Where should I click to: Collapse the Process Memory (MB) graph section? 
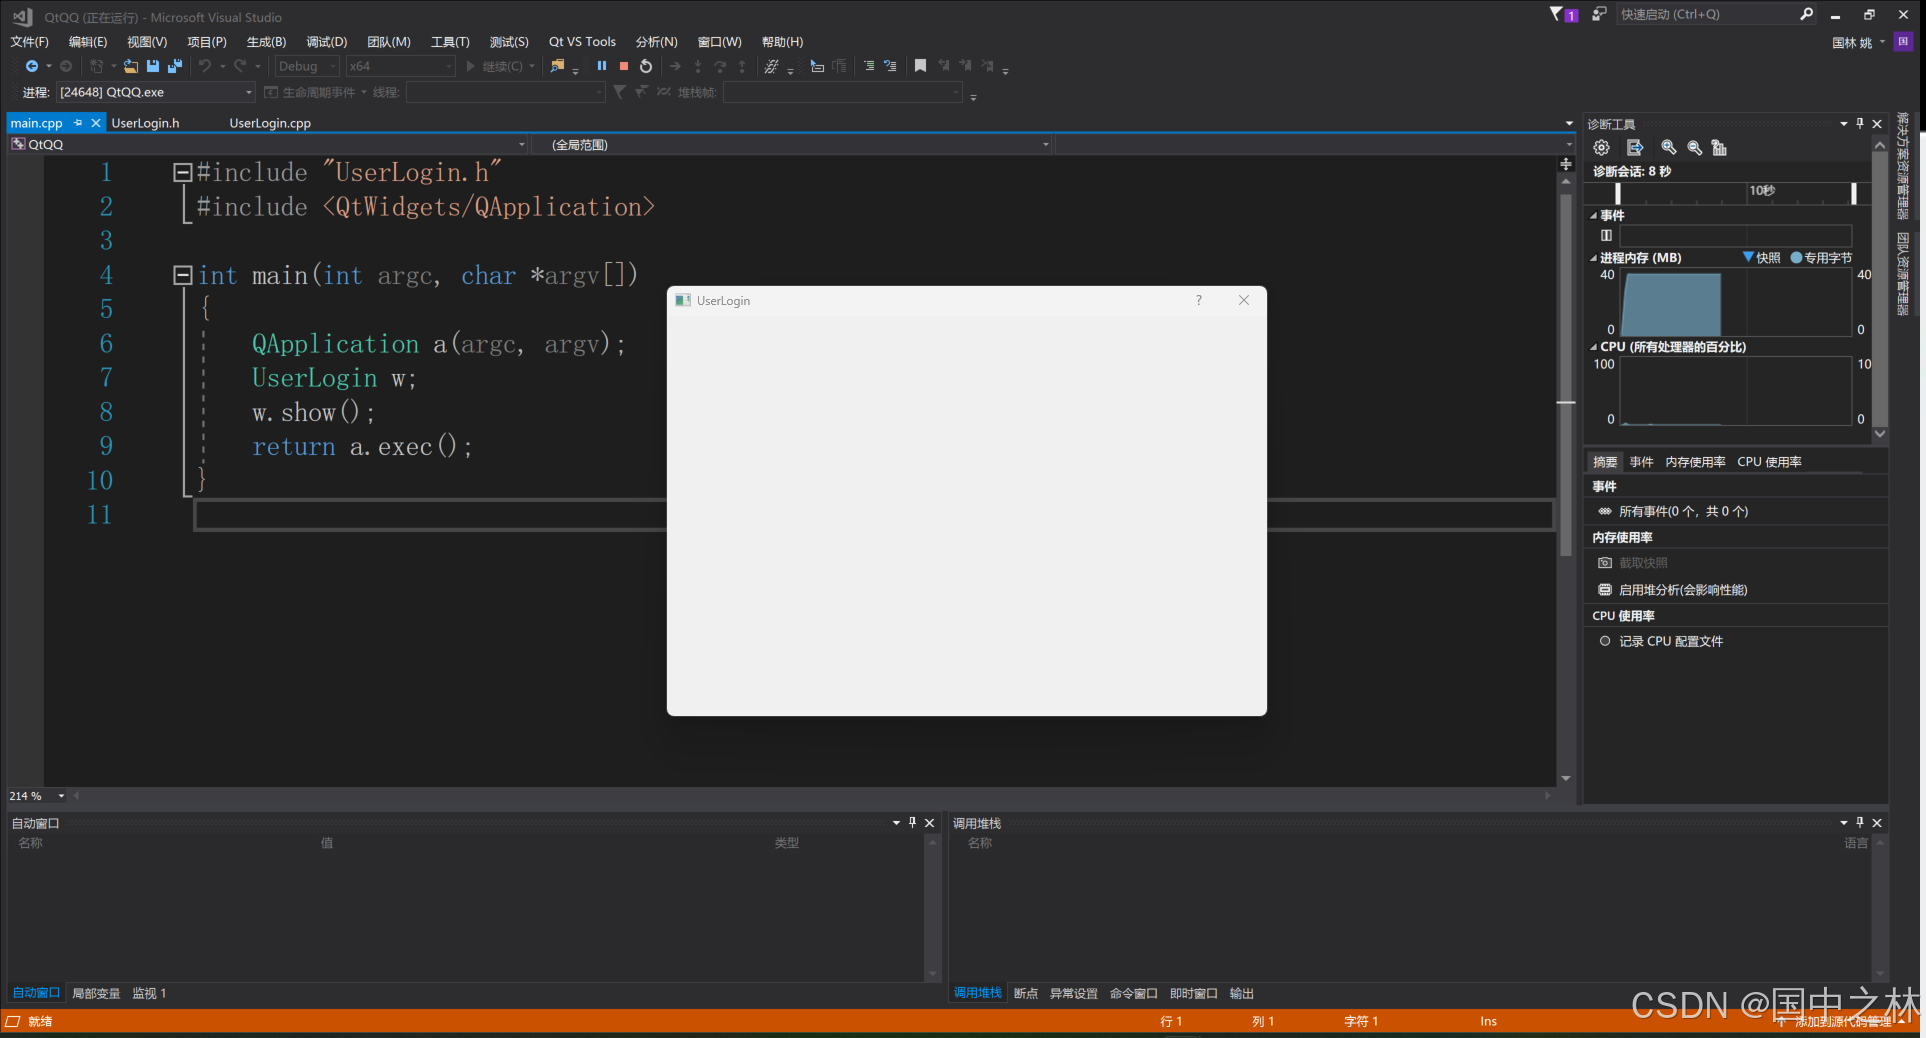coord(1594,258)
